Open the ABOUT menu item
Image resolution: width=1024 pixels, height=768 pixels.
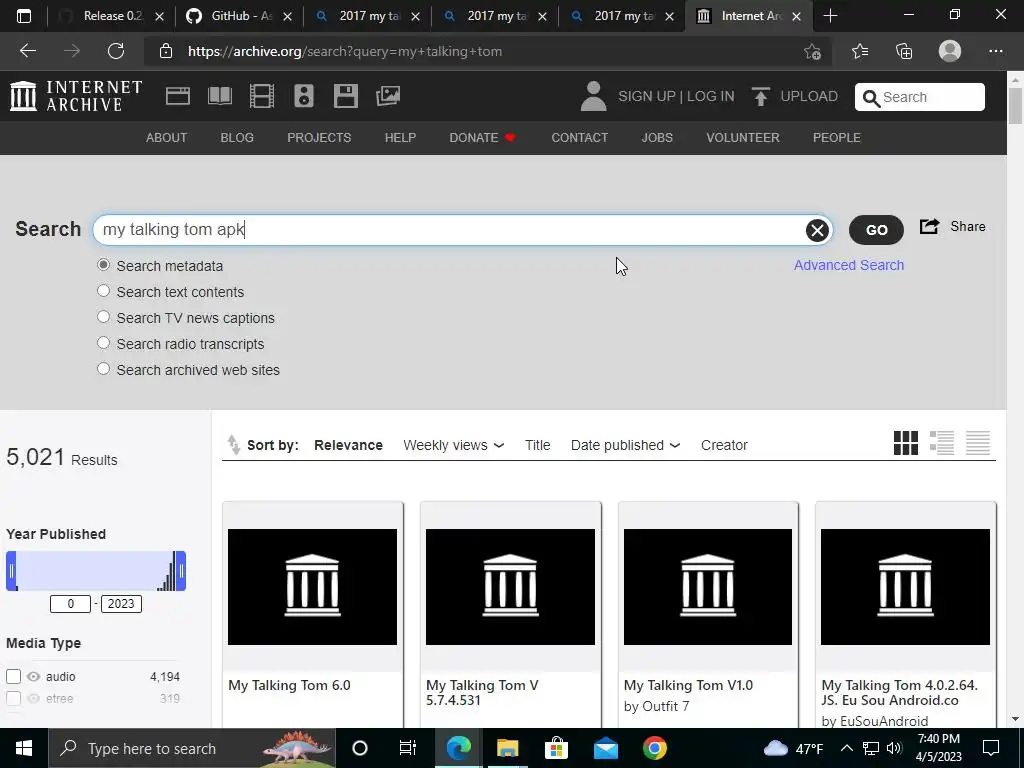(167, 138)
